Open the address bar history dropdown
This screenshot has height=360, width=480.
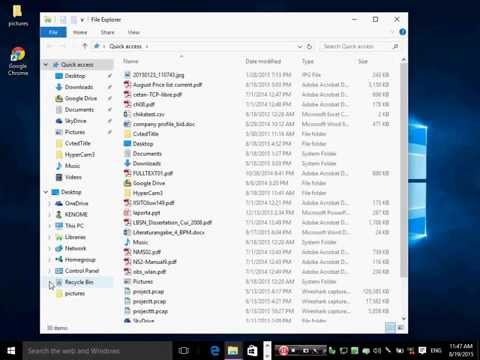click(300, 46)
